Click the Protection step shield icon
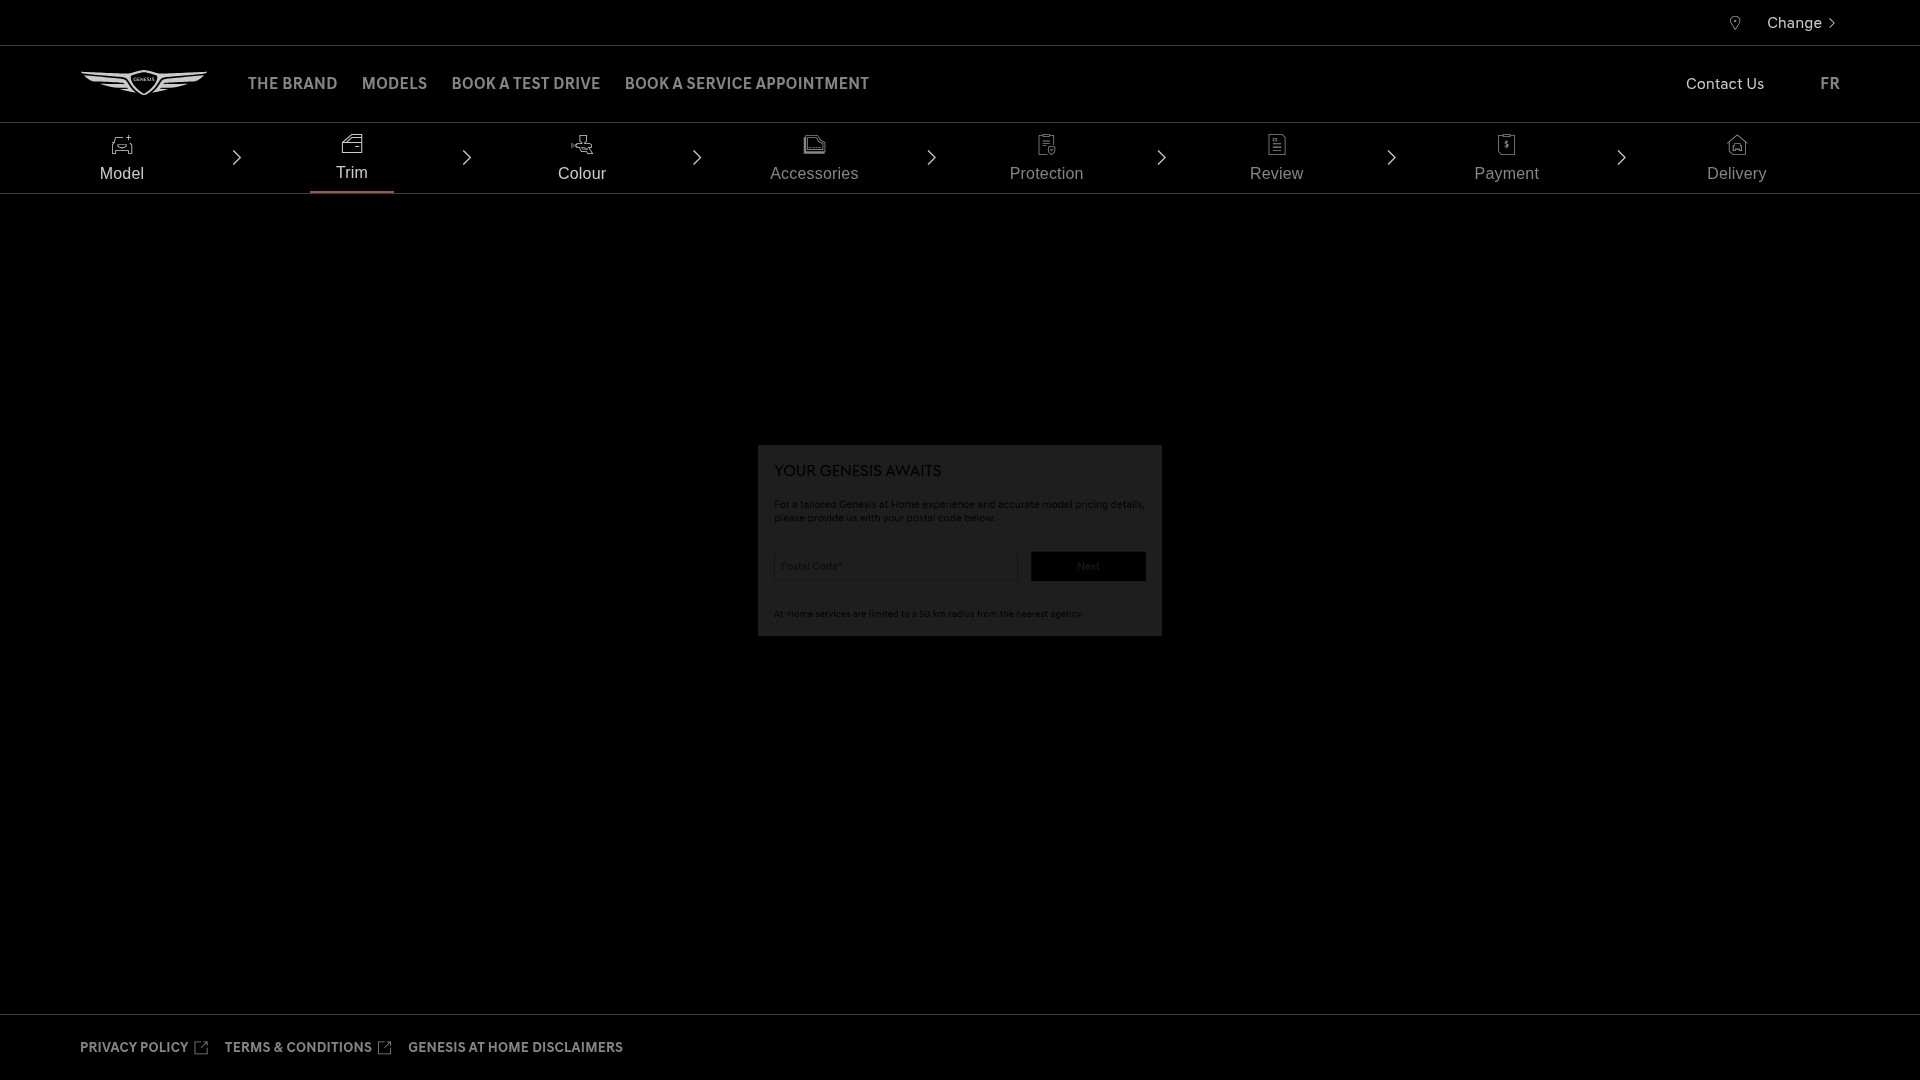The image size is (1920, 1080). 1047,145
